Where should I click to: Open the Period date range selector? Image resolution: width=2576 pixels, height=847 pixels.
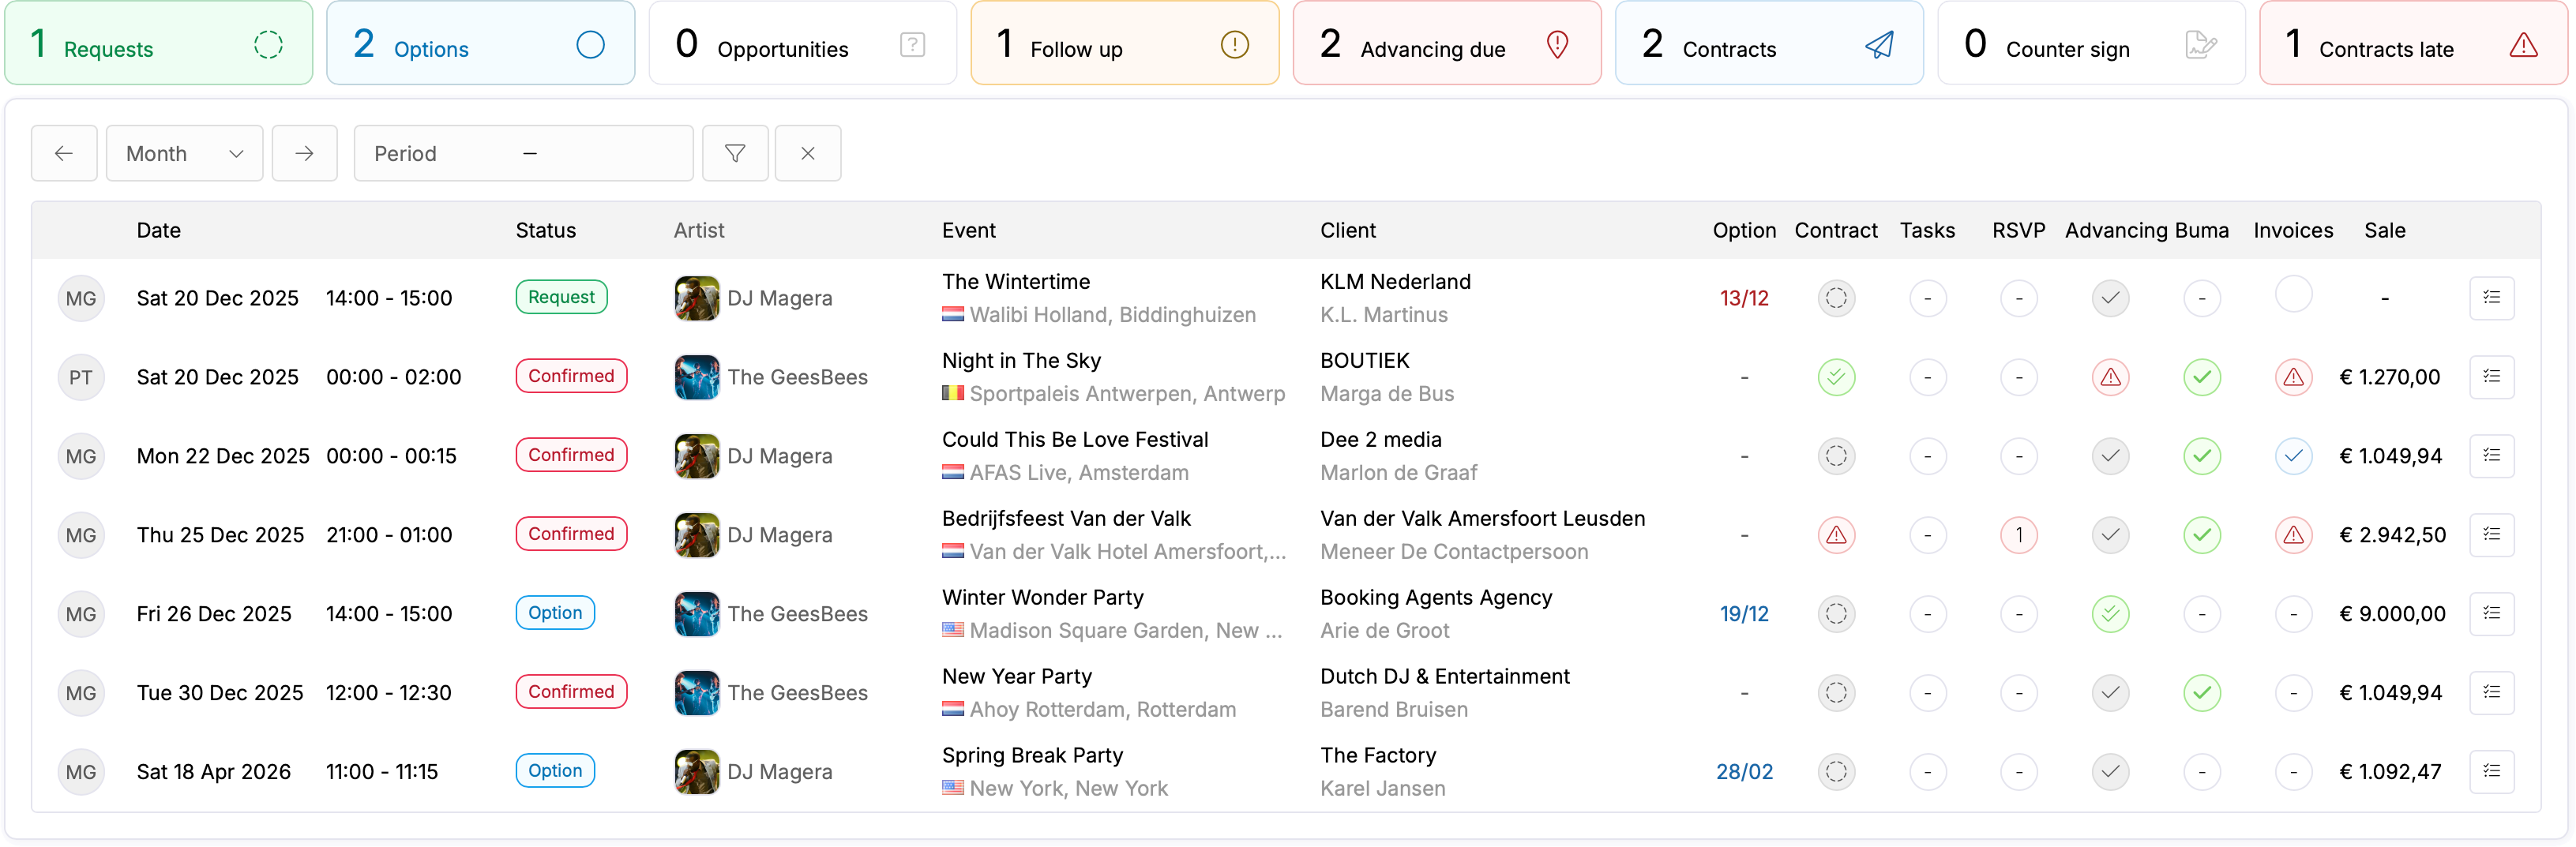523,153
